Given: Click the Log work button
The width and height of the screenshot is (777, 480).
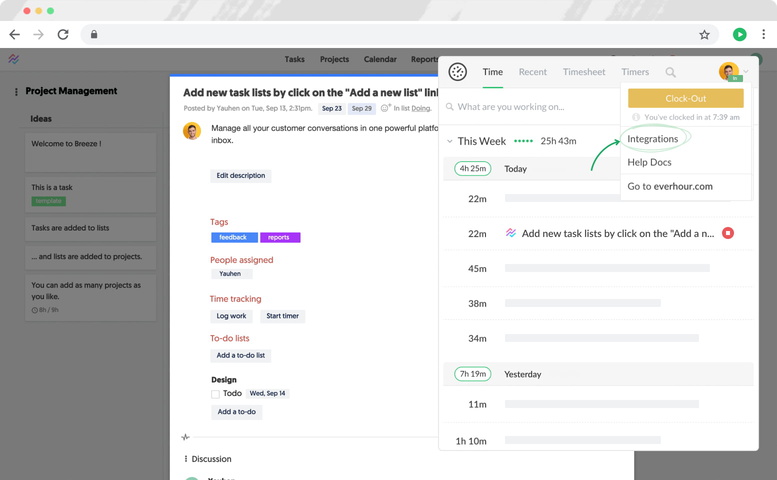Looking at the screenshot, I should (x=231, y=316).
